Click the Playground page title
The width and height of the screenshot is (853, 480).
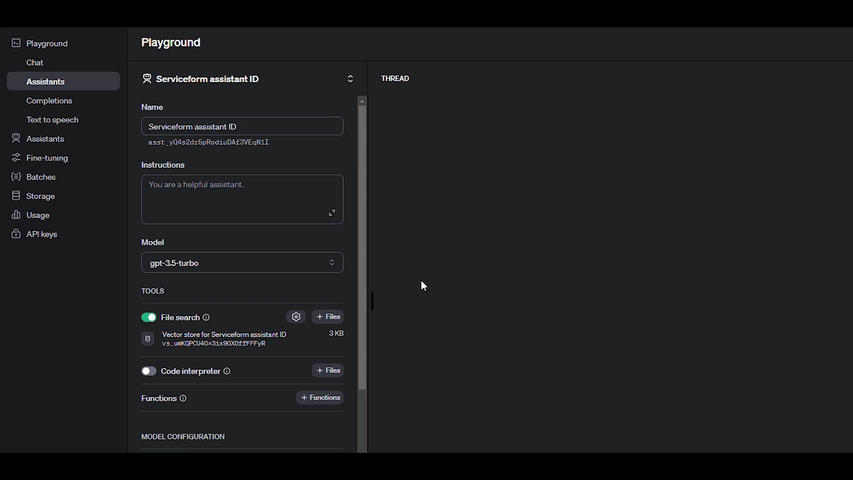click(171, 42)
